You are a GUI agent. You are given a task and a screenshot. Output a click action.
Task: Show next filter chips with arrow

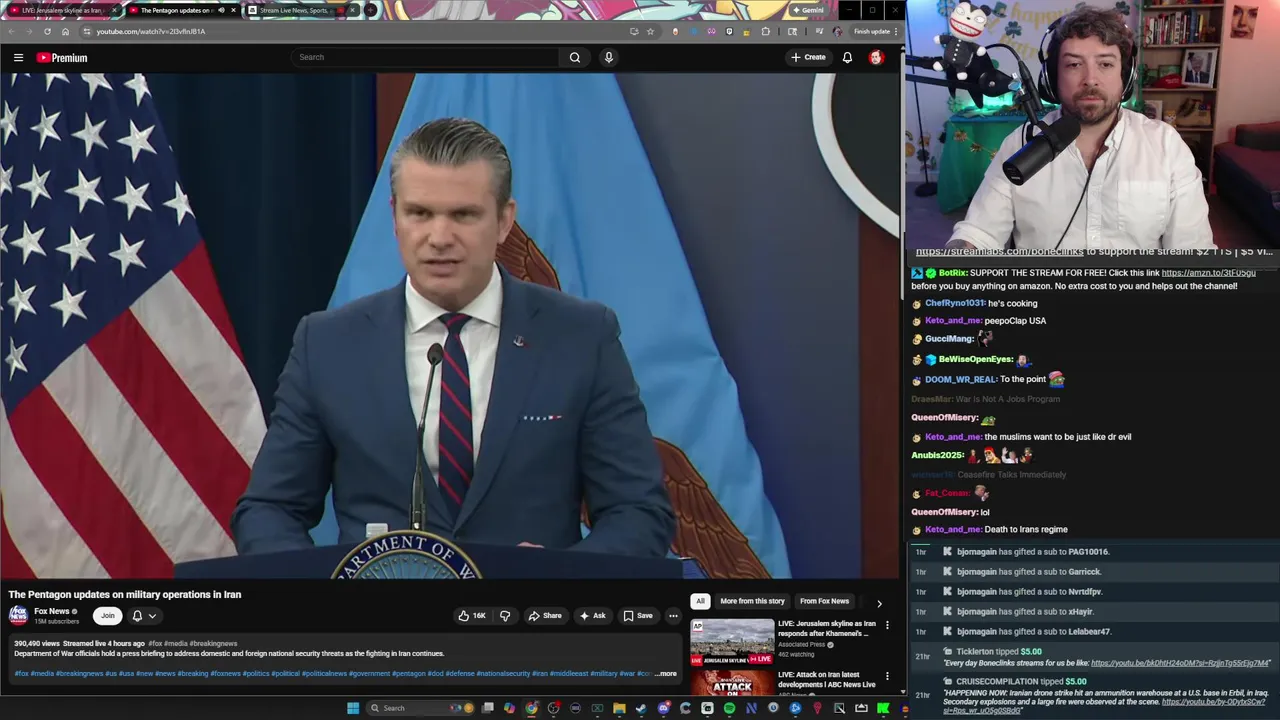(879, 603)
